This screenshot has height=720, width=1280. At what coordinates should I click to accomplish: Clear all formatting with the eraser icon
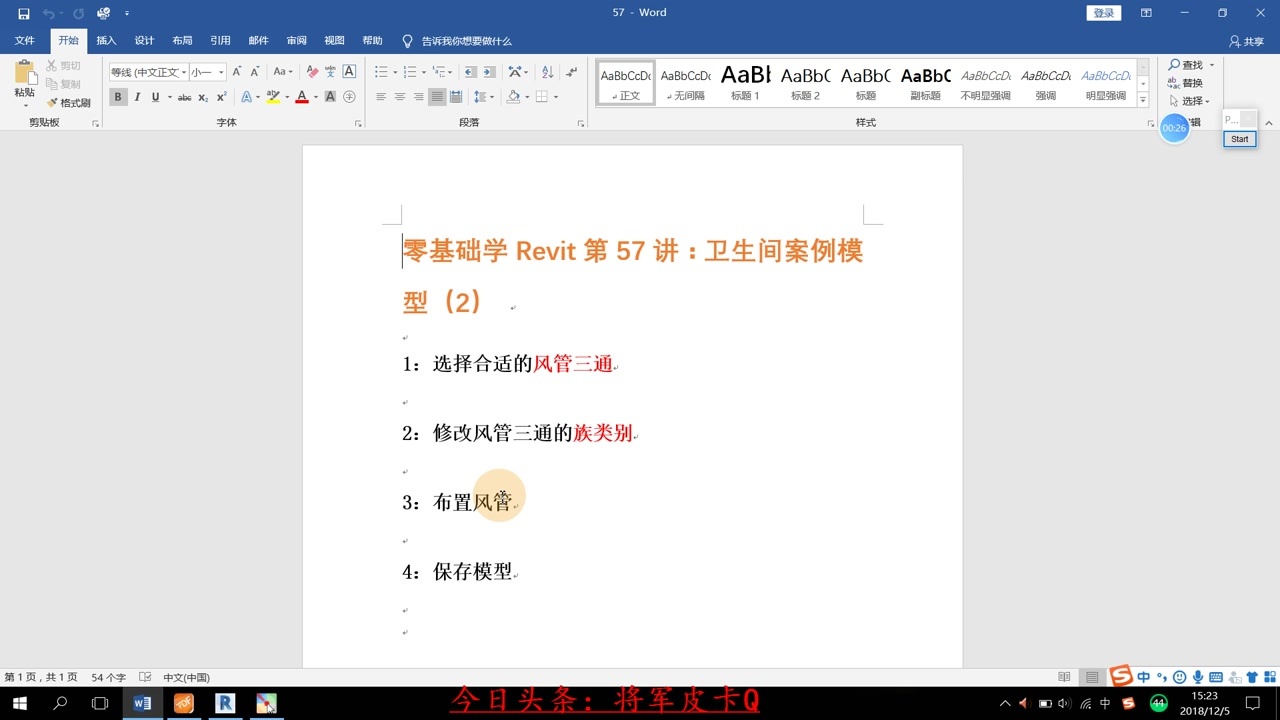pos(312,72)
